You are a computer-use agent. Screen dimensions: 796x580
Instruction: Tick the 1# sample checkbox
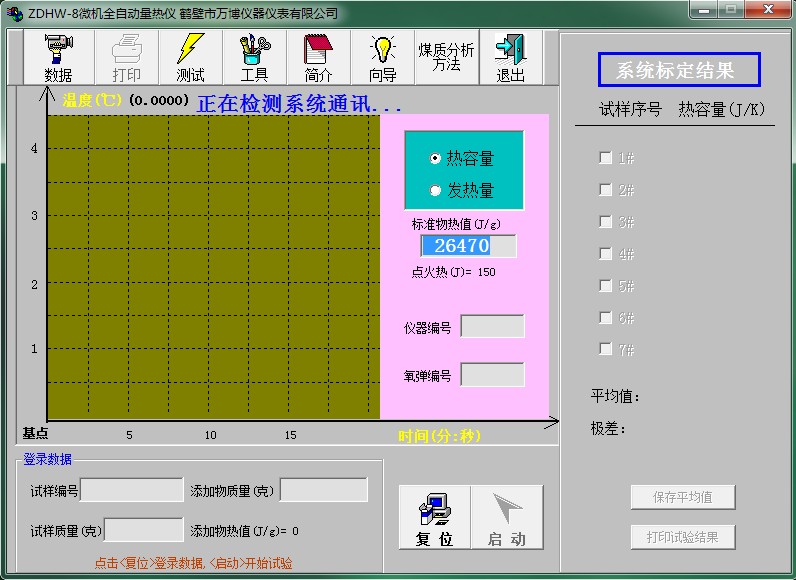[605, 158]
